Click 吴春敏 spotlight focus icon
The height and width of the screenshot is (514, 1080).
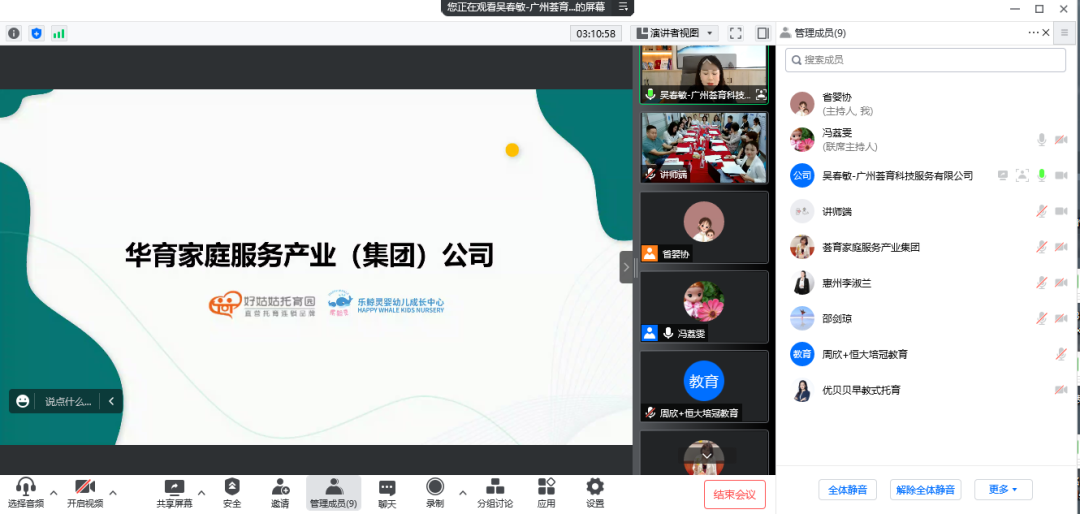(x=1022, y=176)
